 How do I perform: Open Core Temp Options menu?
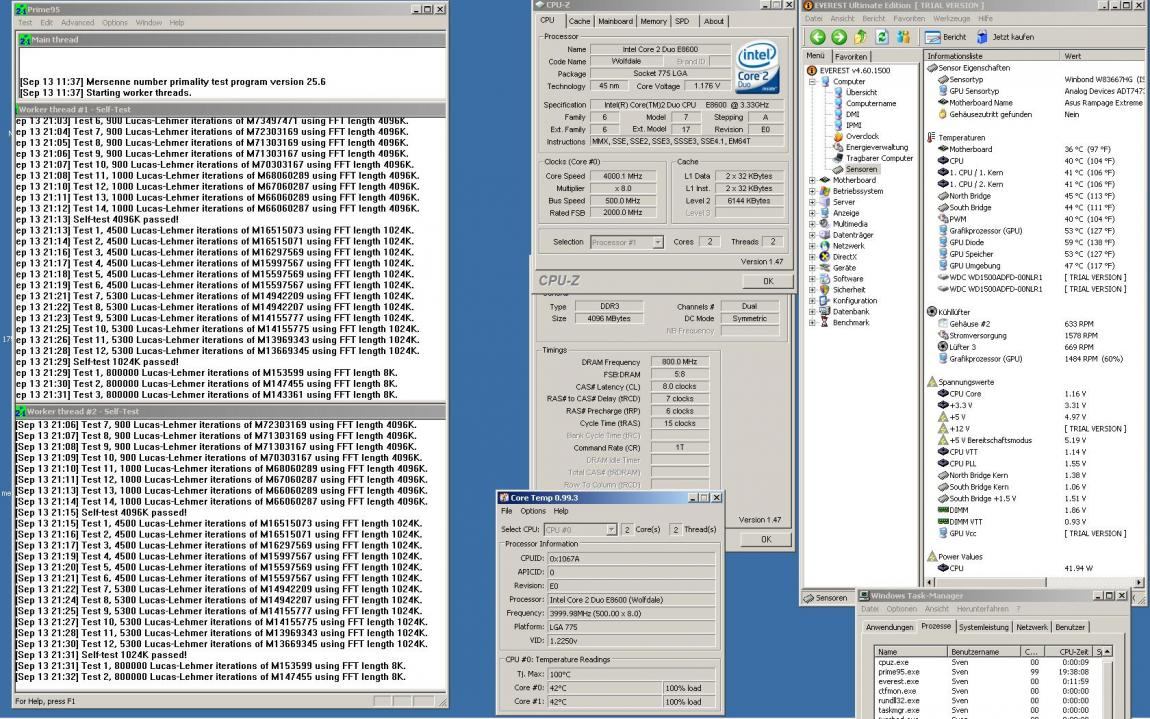(x=533, y=511)
